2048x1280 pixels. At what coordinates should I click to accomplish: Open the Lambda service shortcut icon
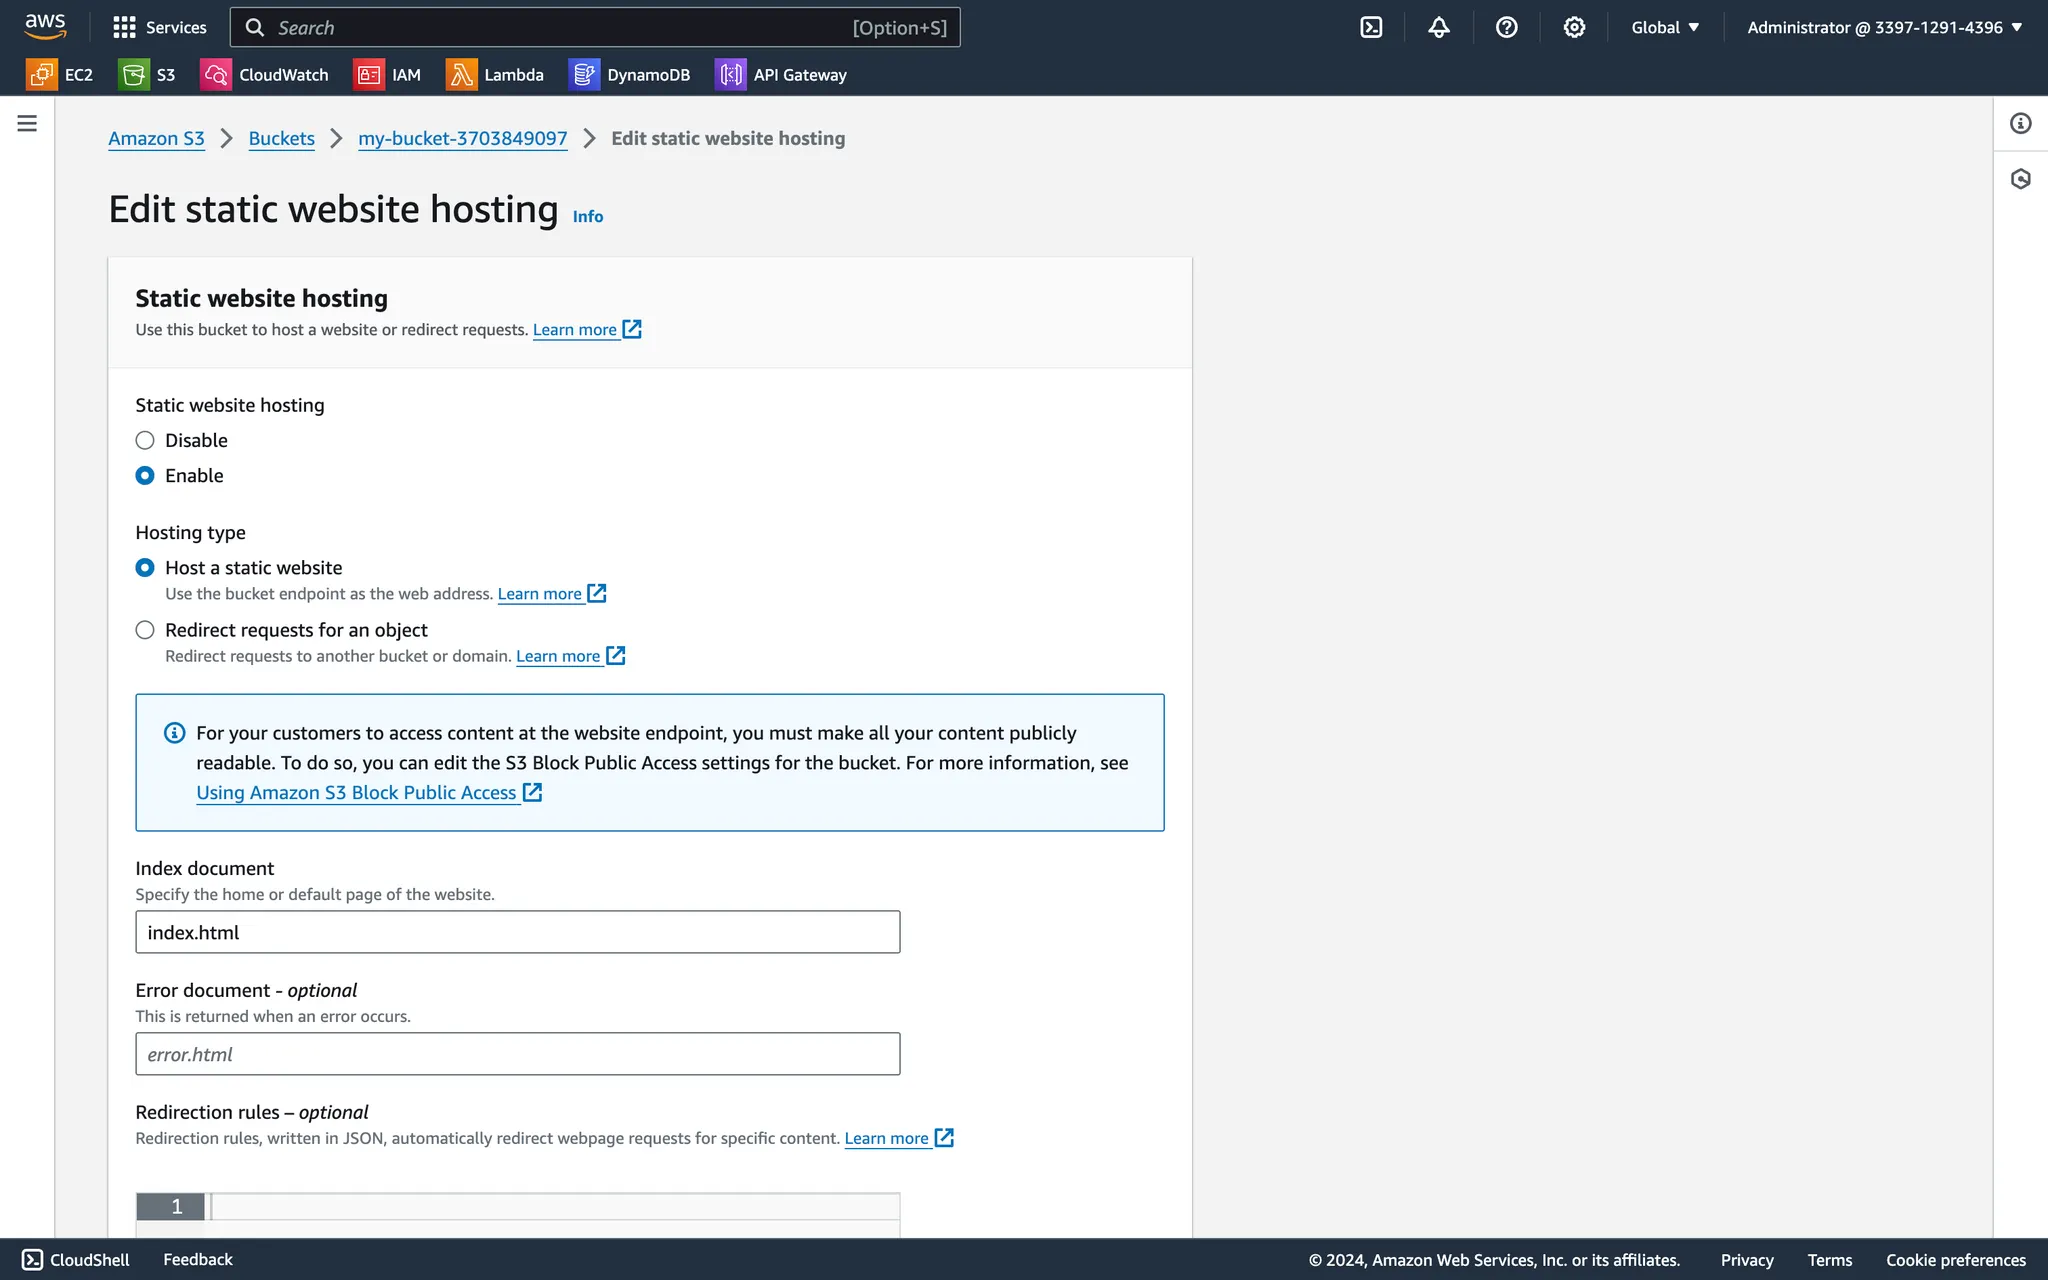pyautogui.click(x=461, y=75)
